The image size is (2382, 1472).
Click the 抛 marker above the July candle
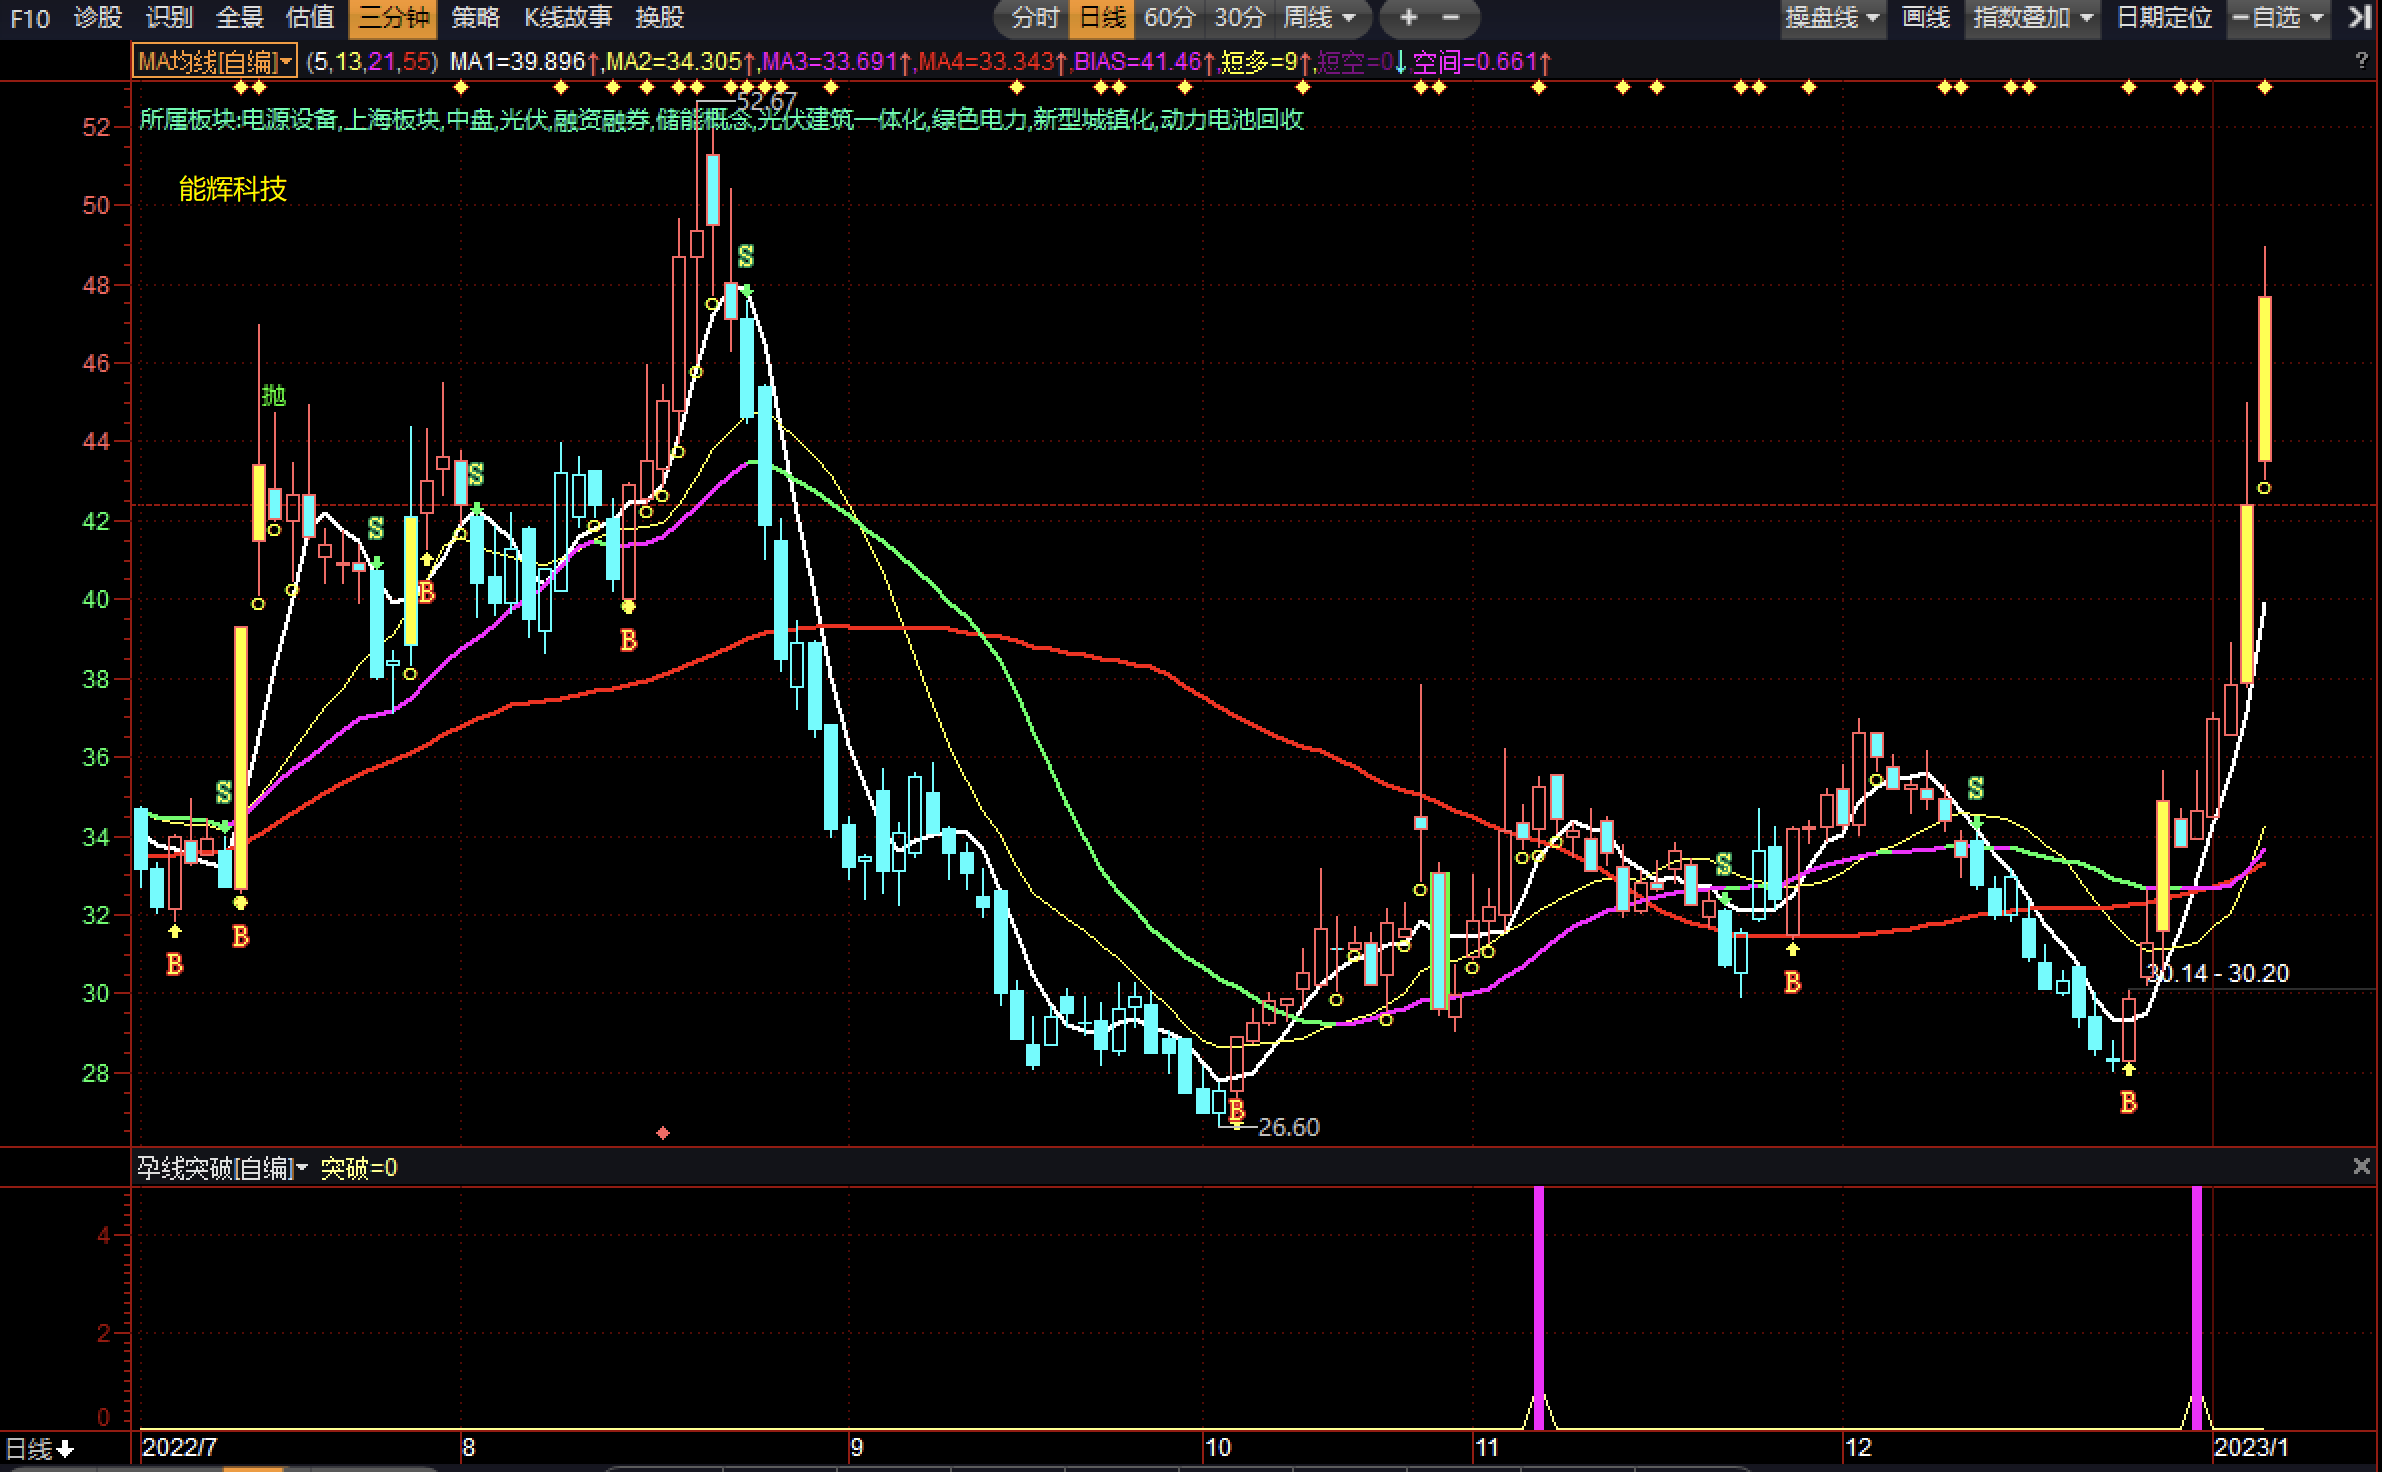pyautogui.click(x=273, y=396)
